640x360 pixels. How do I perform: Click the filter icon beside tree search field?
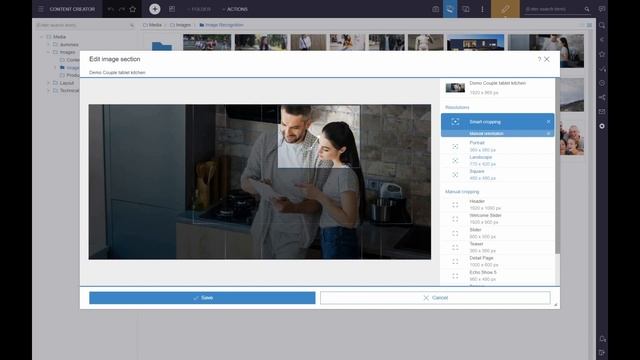[x=131, y=25]
